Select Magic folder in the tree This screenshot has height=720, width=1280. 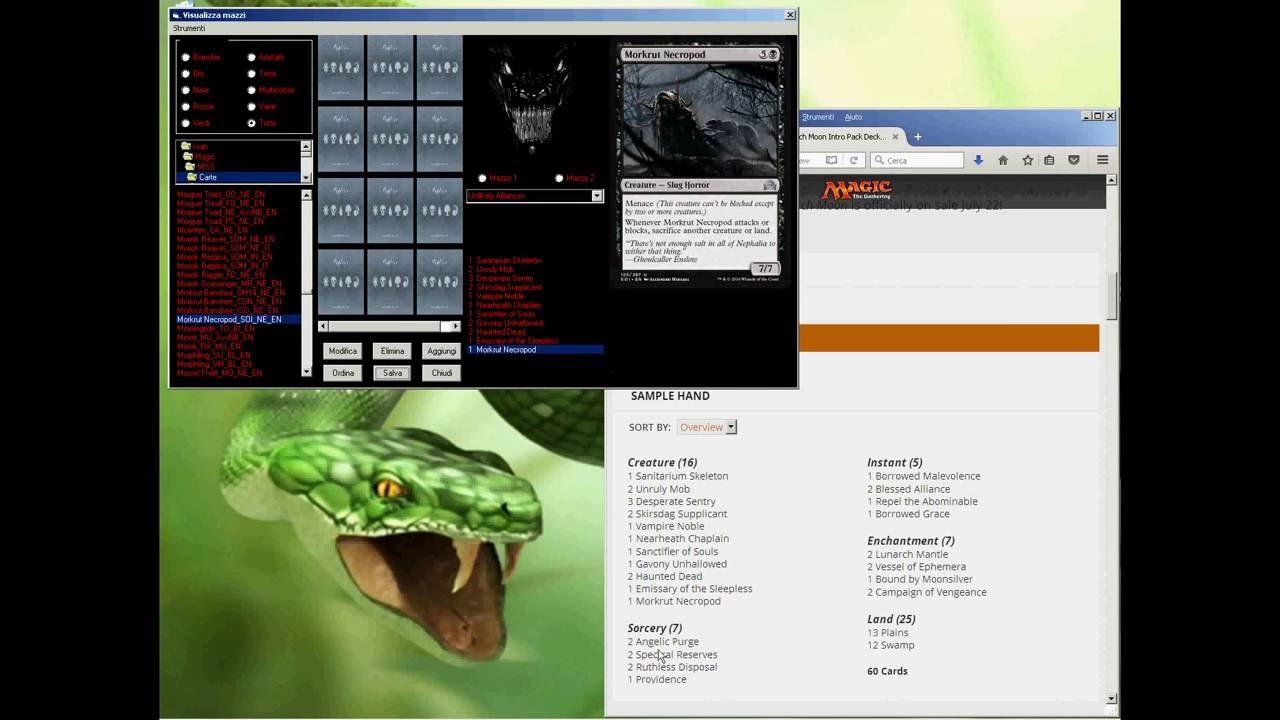205,157
